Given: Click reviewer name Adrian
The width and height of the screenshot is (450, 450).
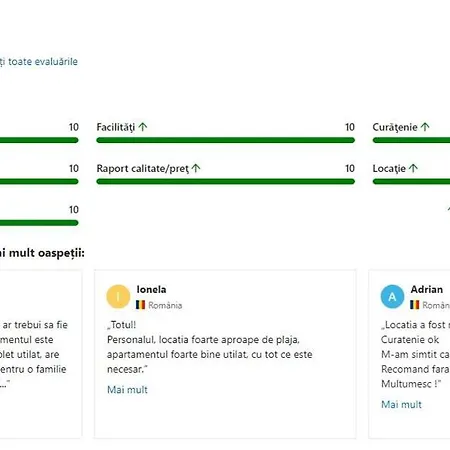Looking at the screenshot, I should 427,289.
